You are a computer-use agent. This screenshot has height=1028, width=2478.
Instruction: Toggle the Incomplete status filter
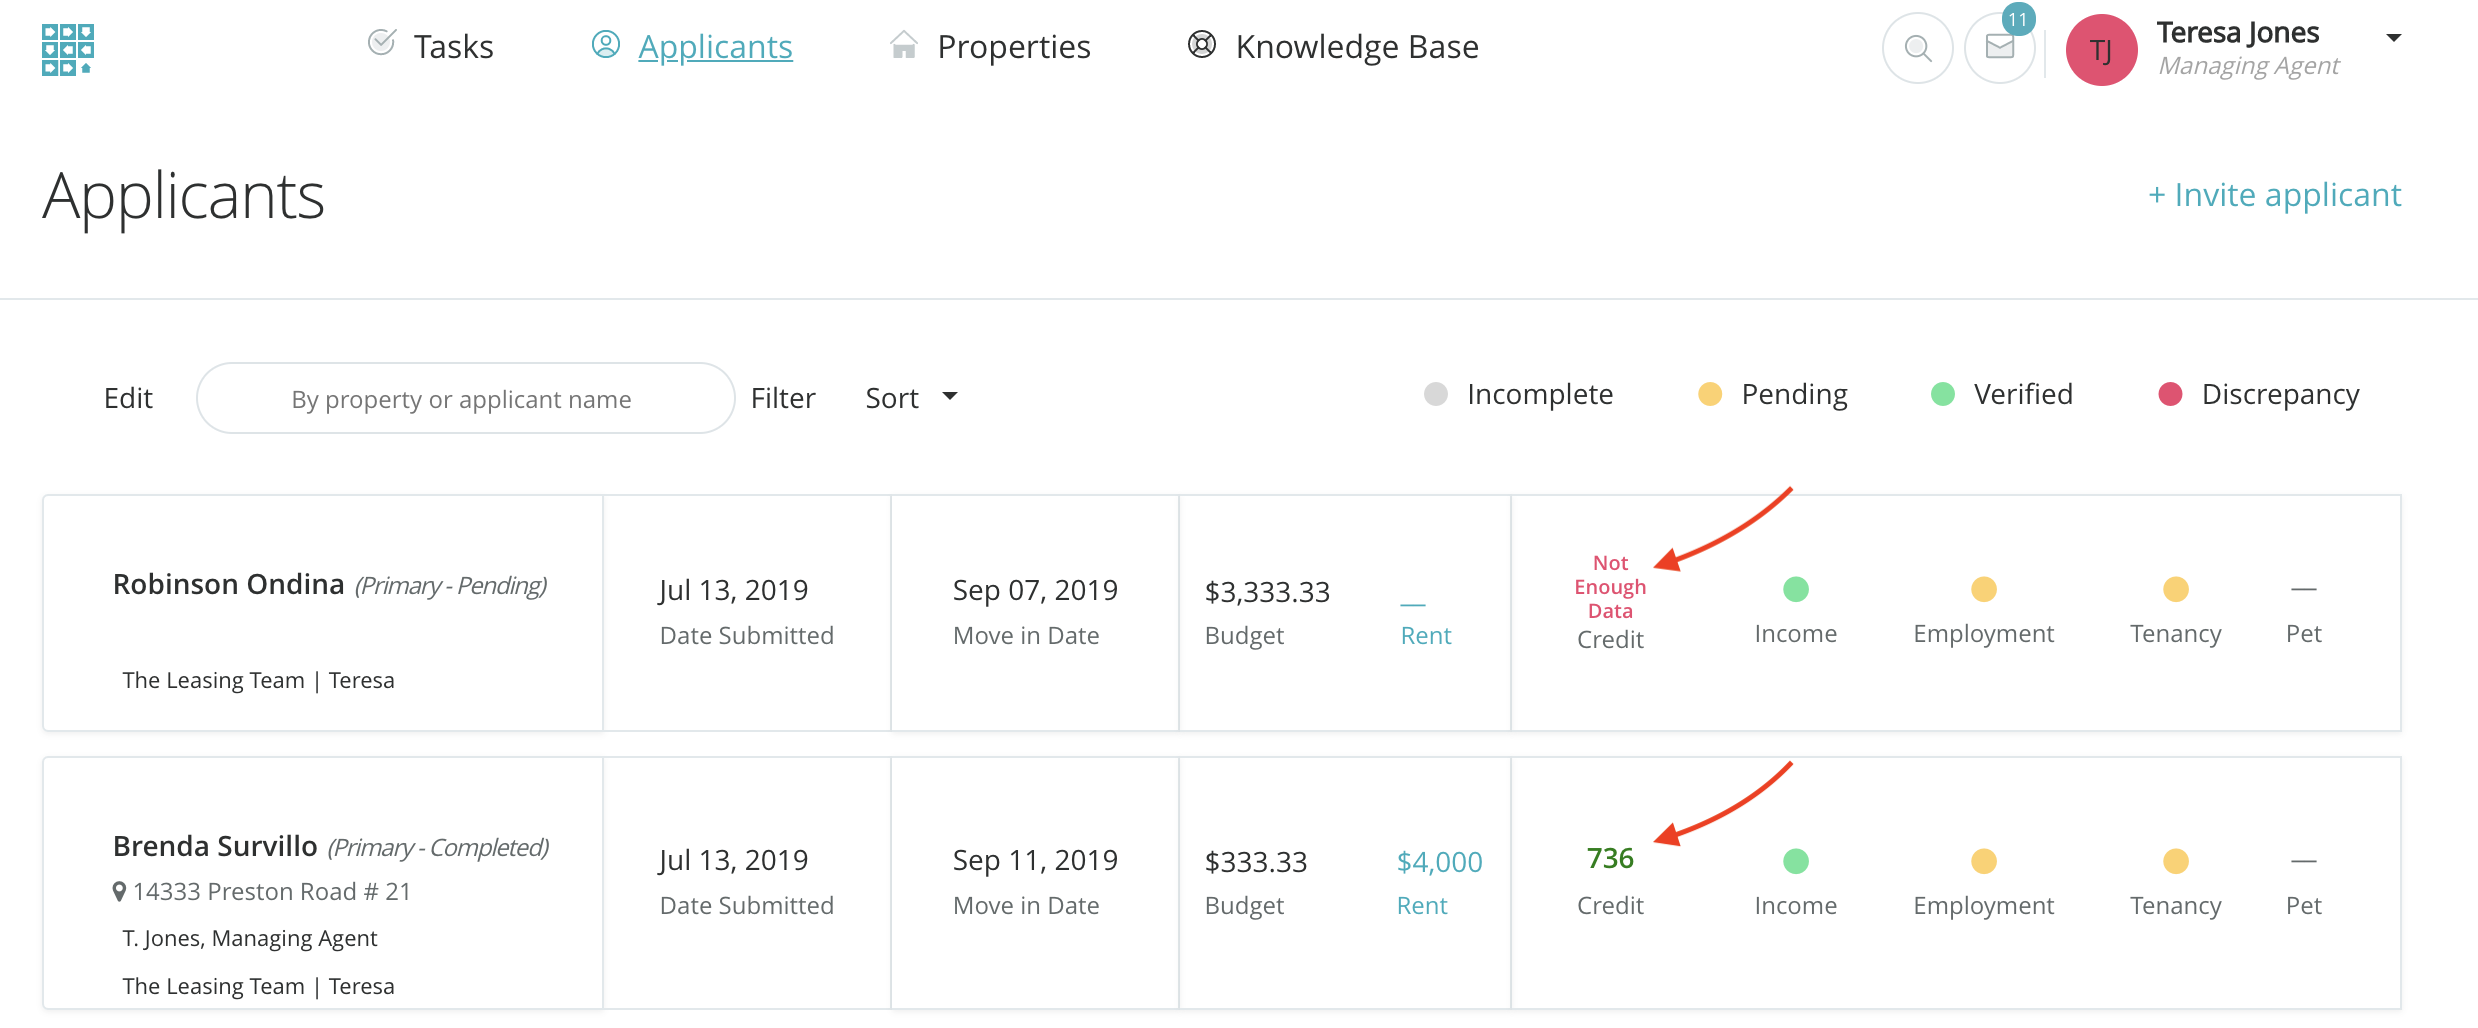point(1519,394)
